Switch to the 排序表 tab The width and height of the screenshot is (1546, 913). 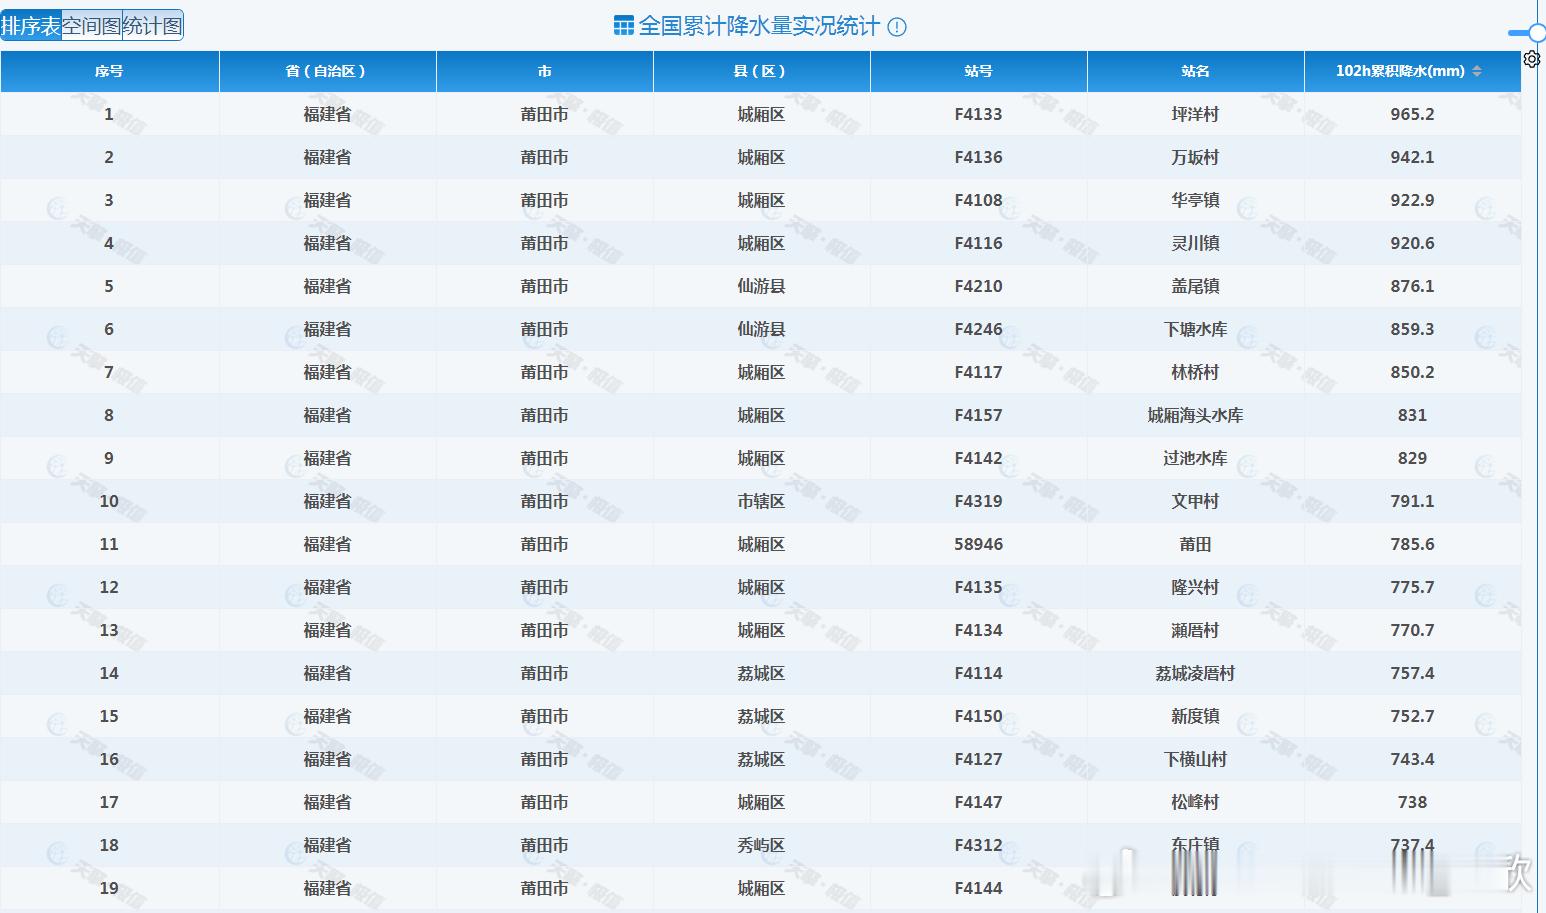click(x=31, y=26)
